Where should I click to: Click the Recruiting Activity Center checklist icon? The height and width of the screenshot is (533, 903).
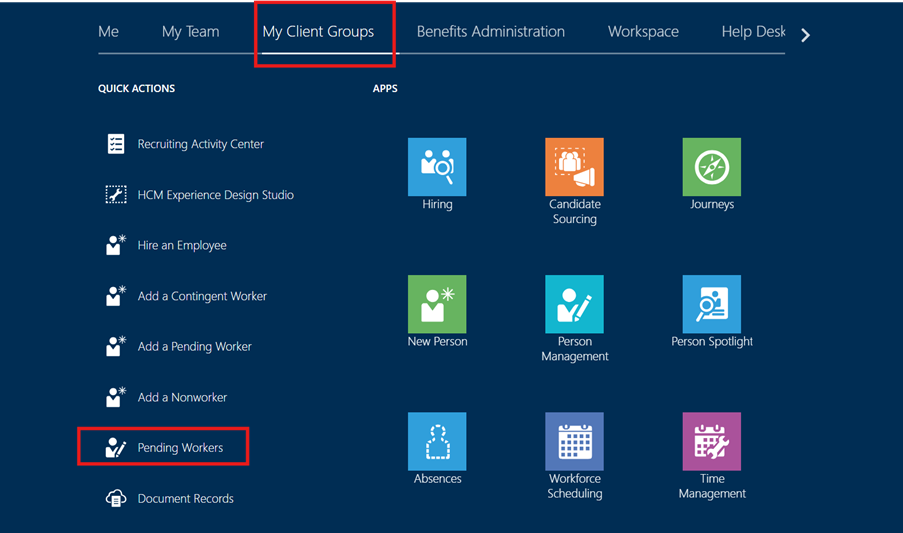116,144
